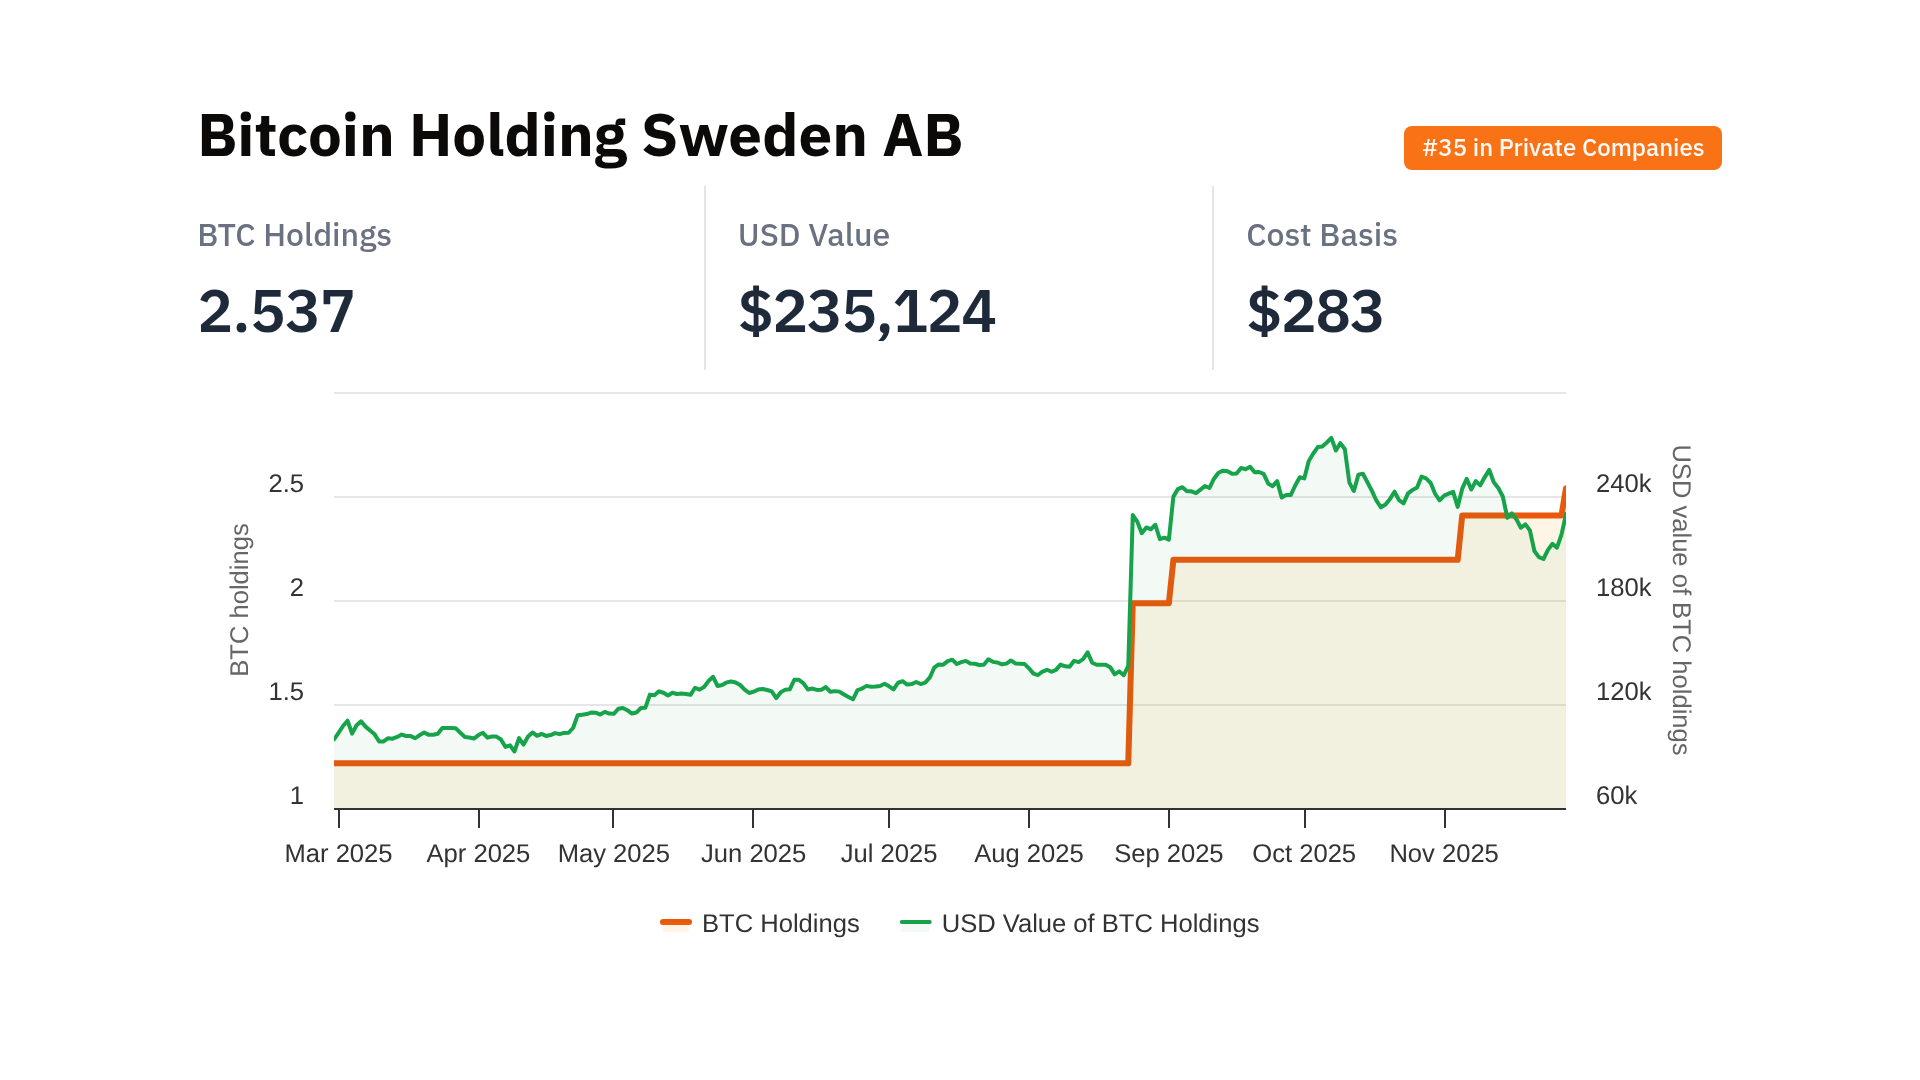Click the Mar 2025 x-axis label
1920x1080 pixels.
click(338, 853)
